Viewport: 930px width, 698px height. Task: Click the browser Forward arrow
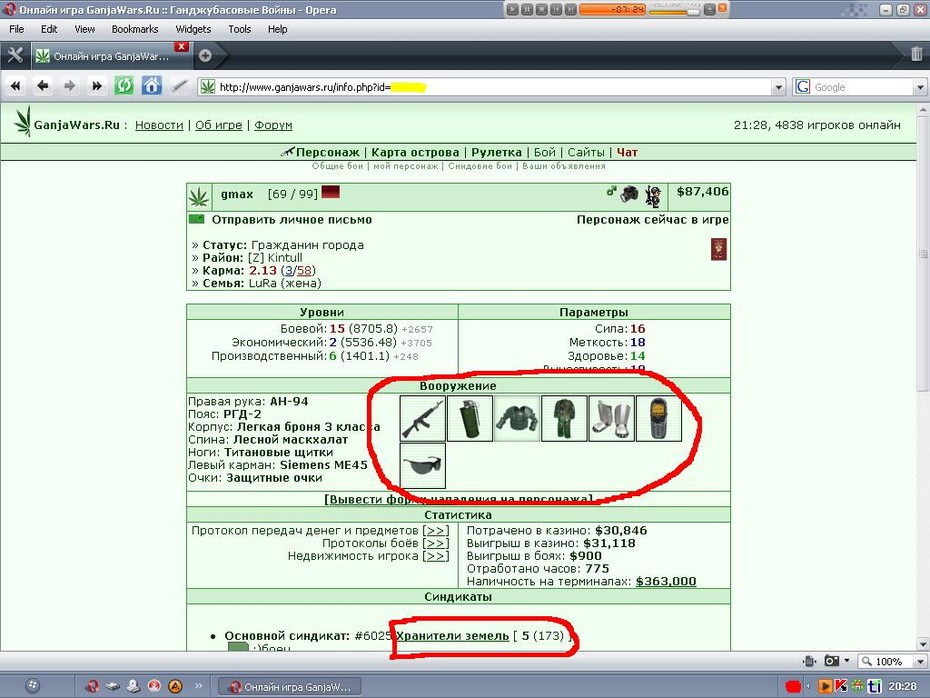tap(69, 86)
